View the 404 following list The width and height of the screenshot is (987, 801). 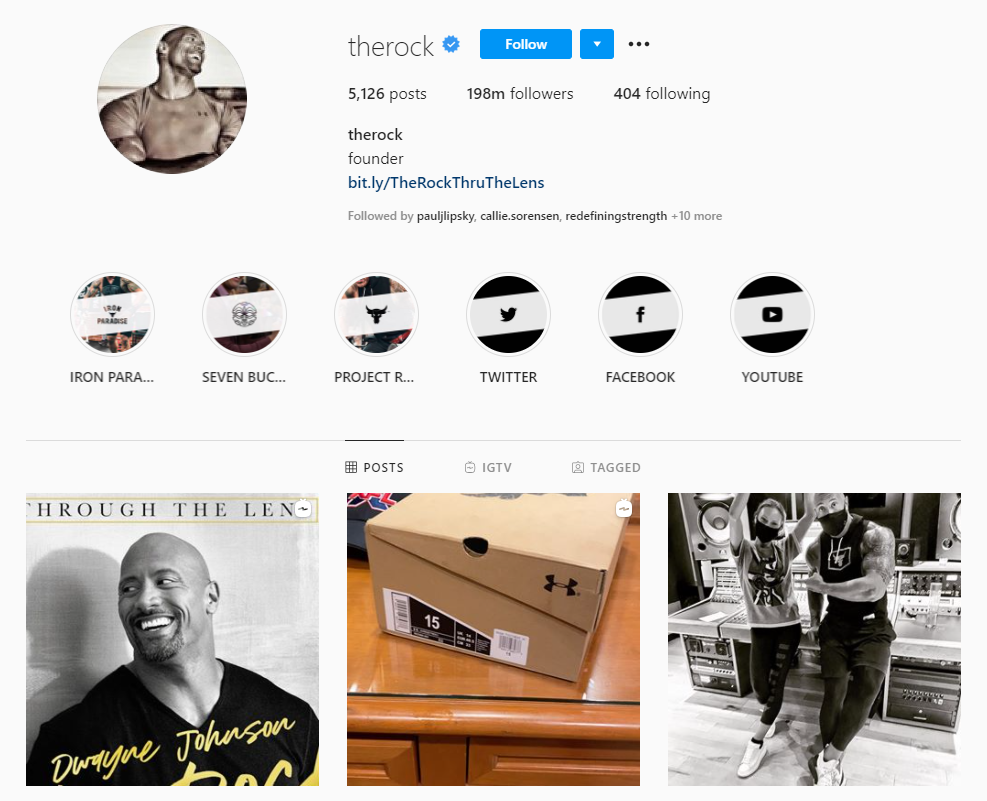(662, 94)
